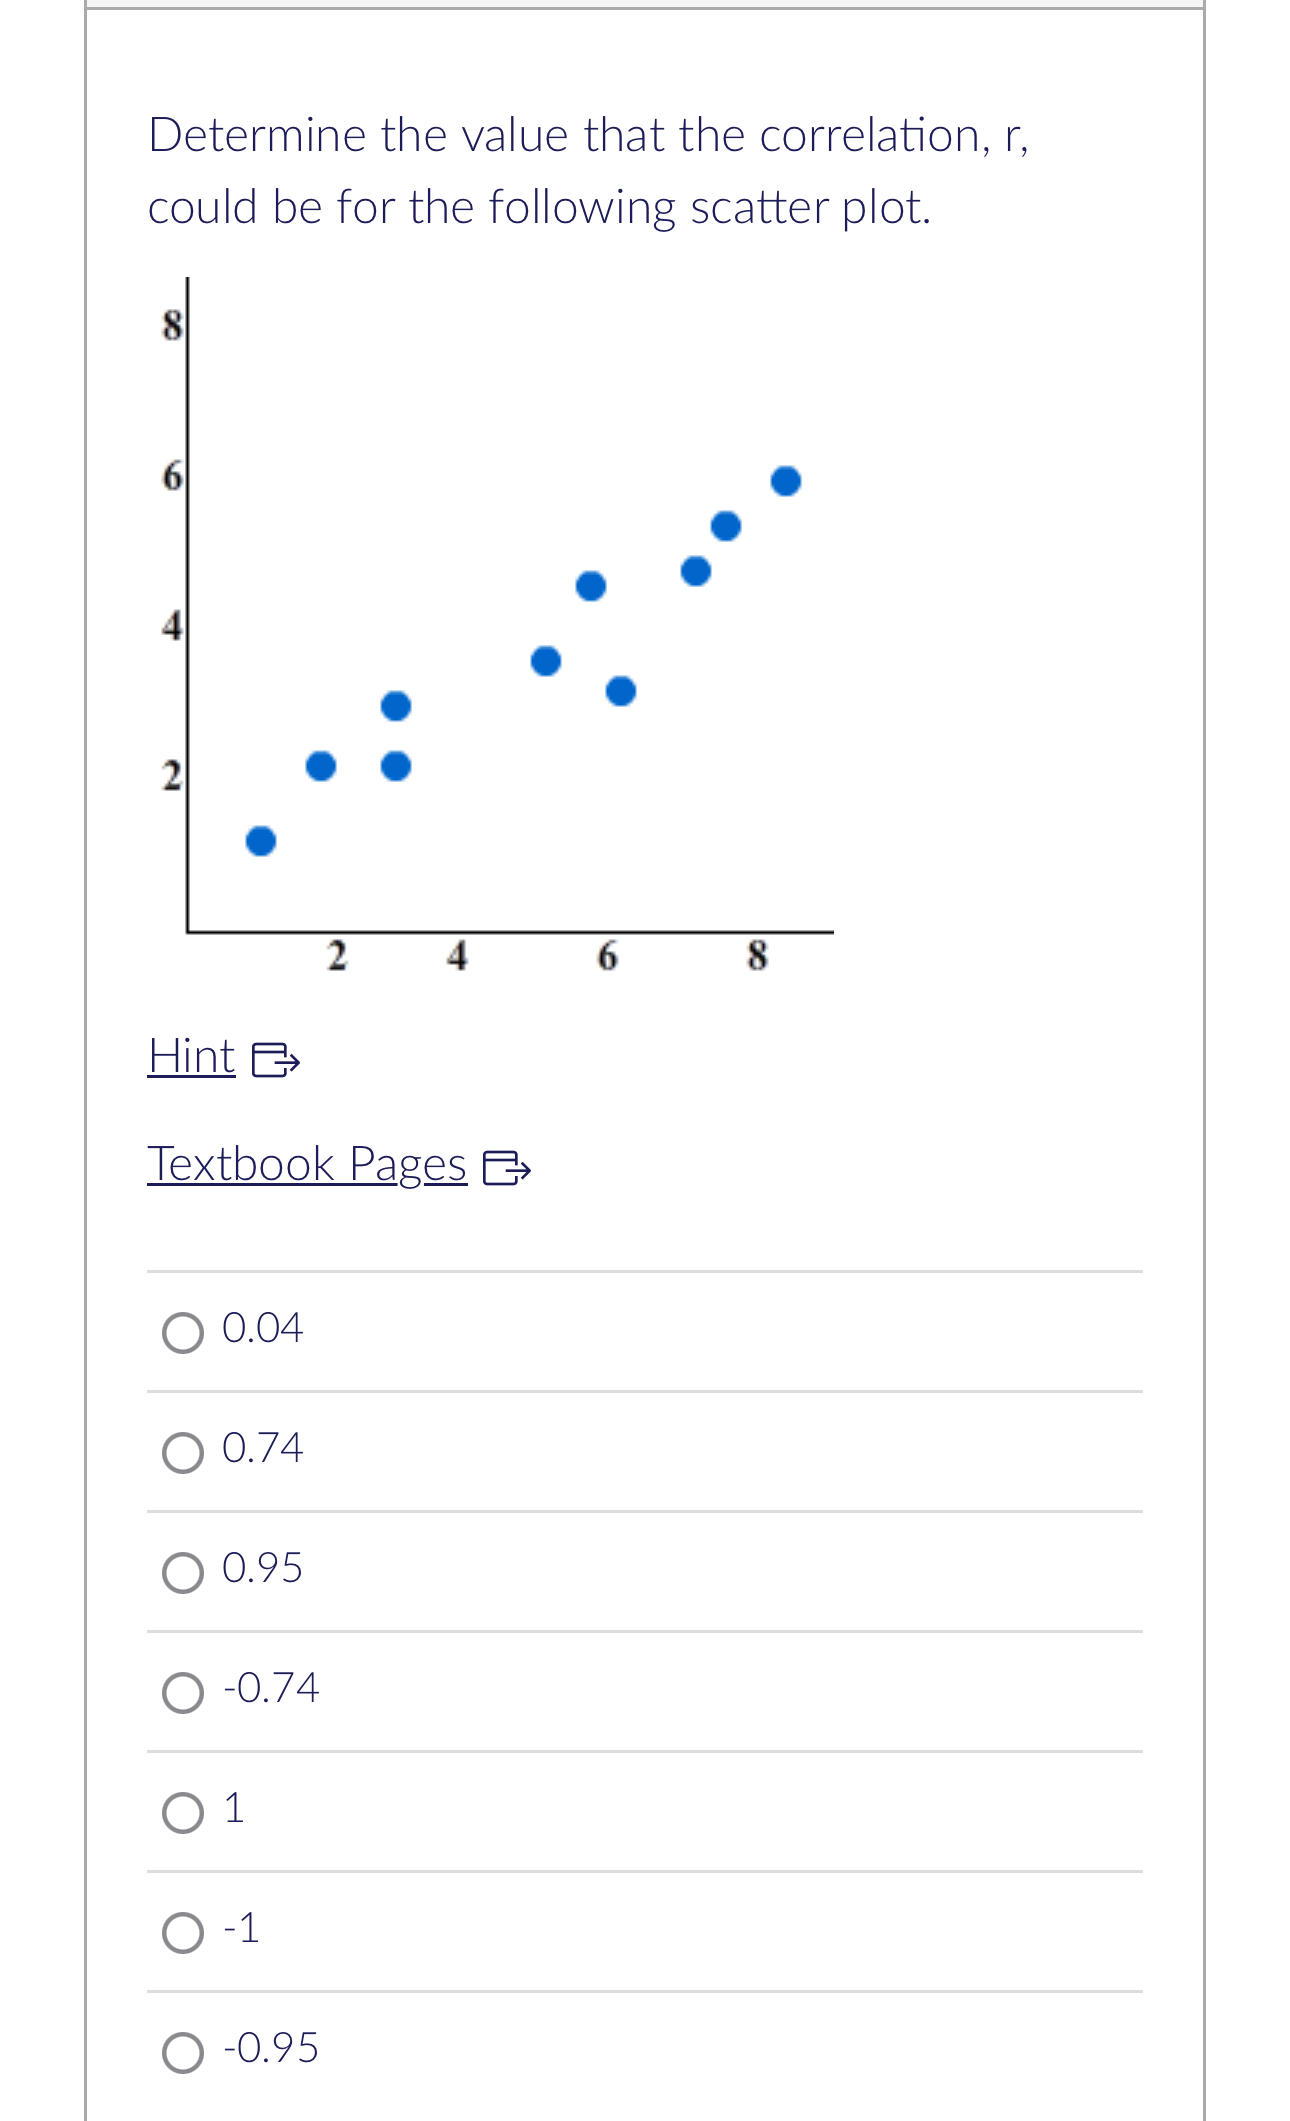Click the highest scatter plot point near 6
The image size is (1290, 2121).
(785, 480)
